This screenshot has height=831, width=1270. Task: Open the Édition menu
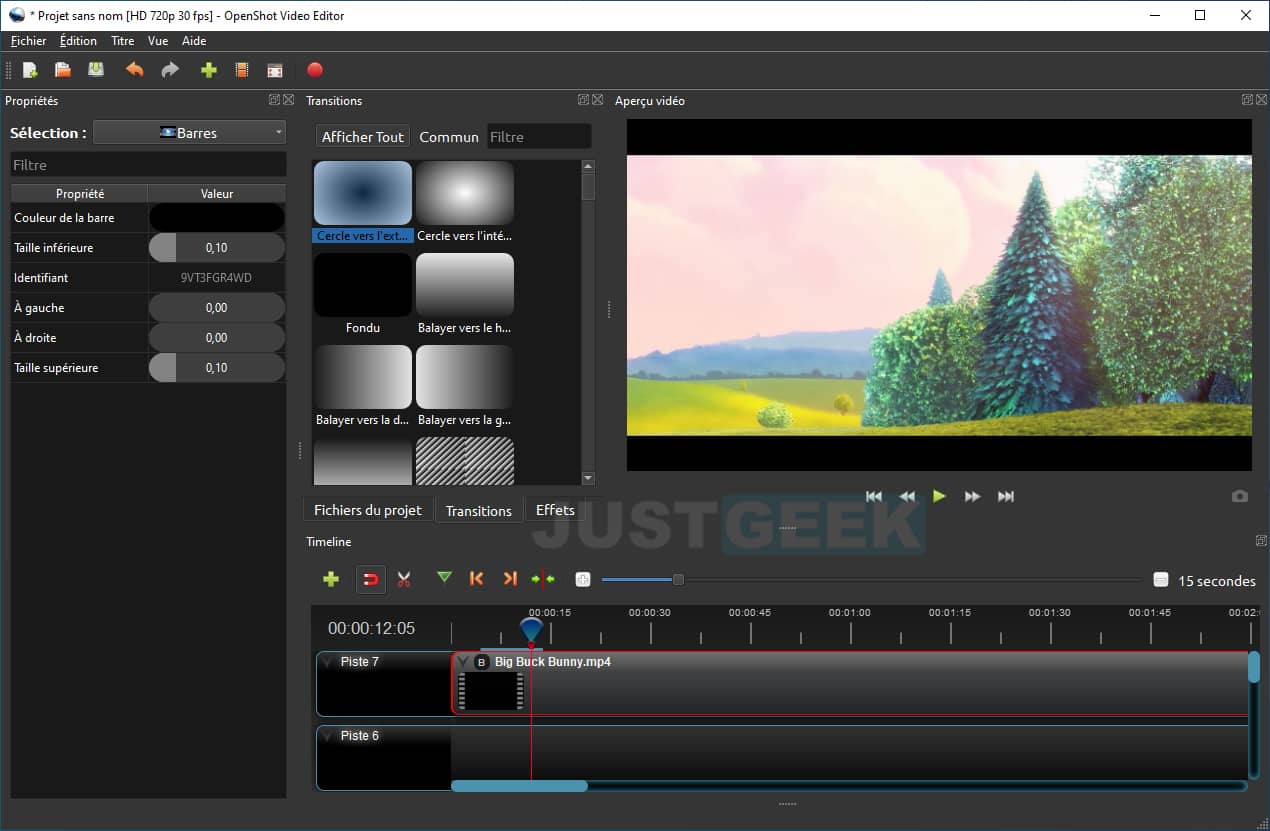point(78,41)
